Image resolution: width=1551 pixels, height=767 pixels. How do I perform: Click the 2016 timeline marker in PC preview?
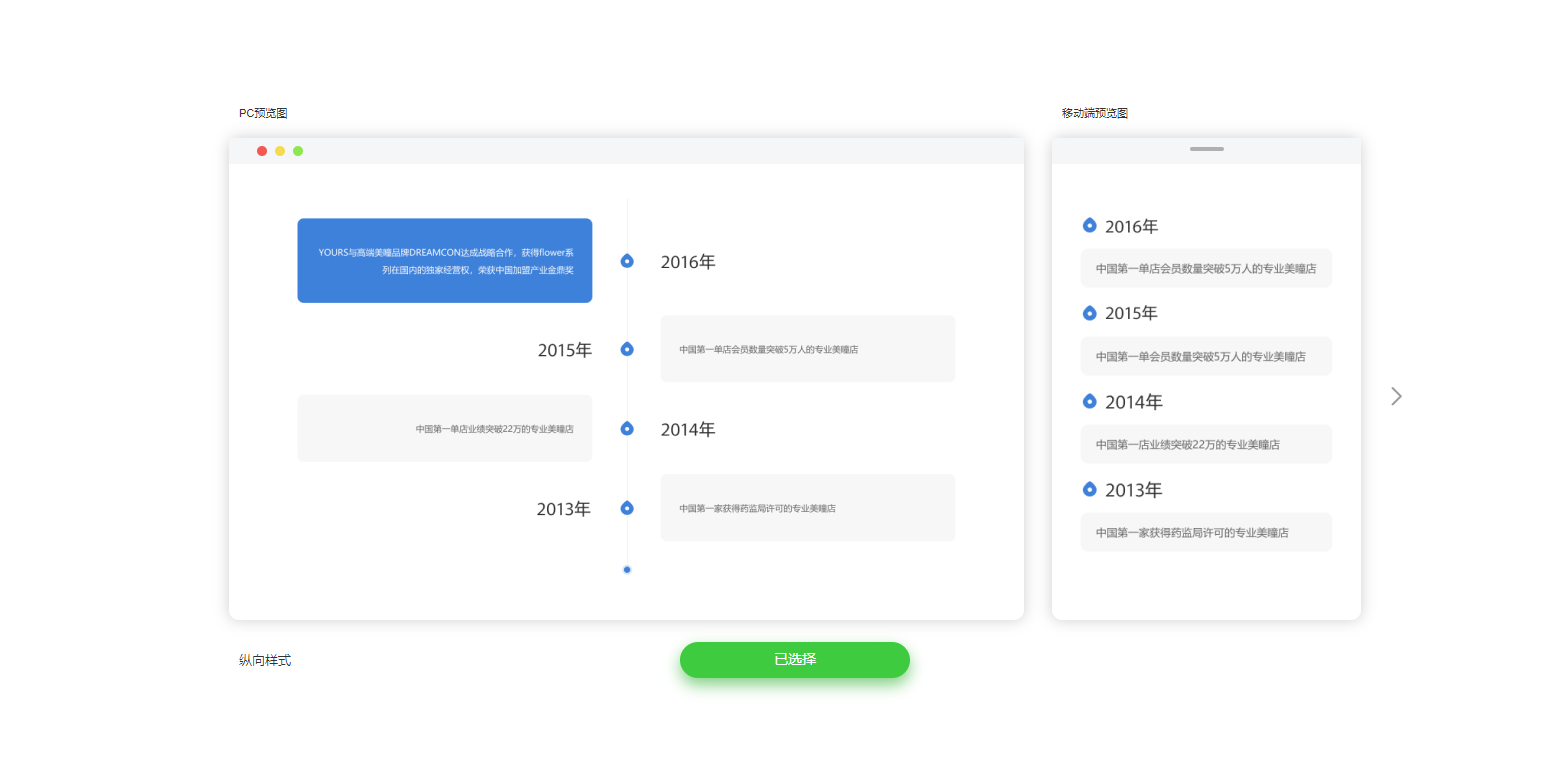coord(627,261)
